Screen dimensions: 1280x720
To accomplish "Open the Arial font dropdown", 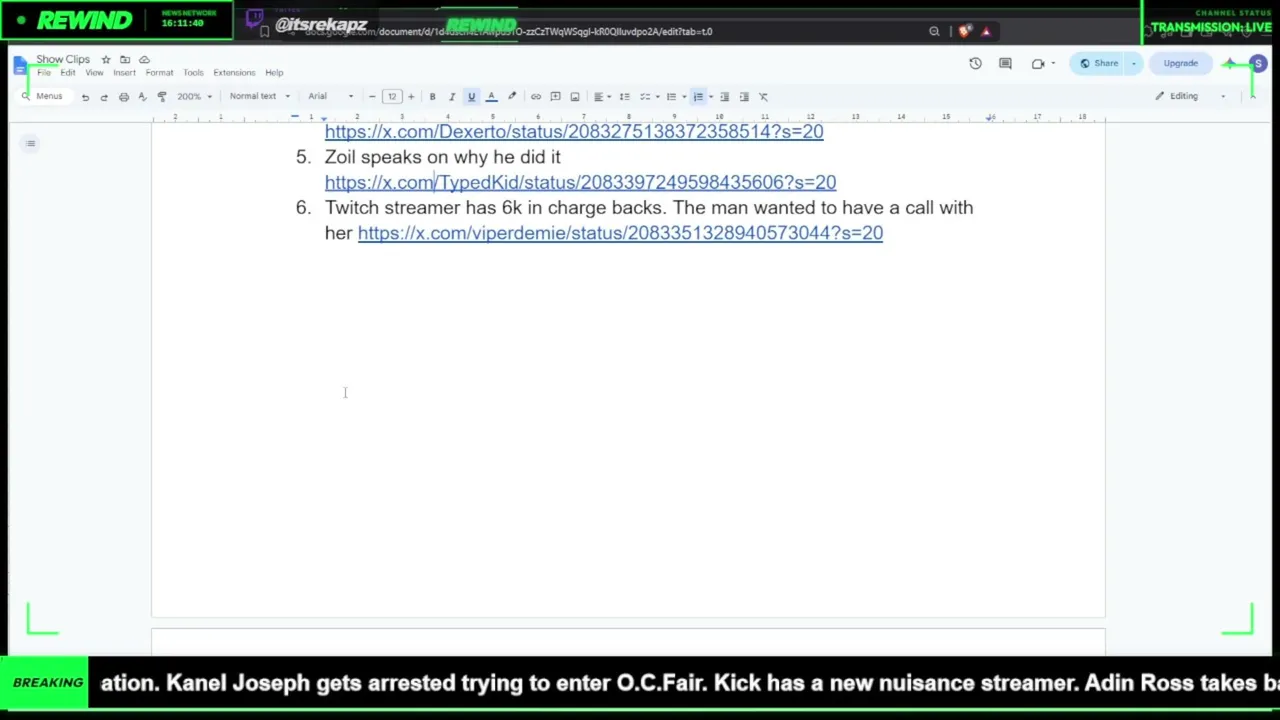I will (x=330, y=97).
